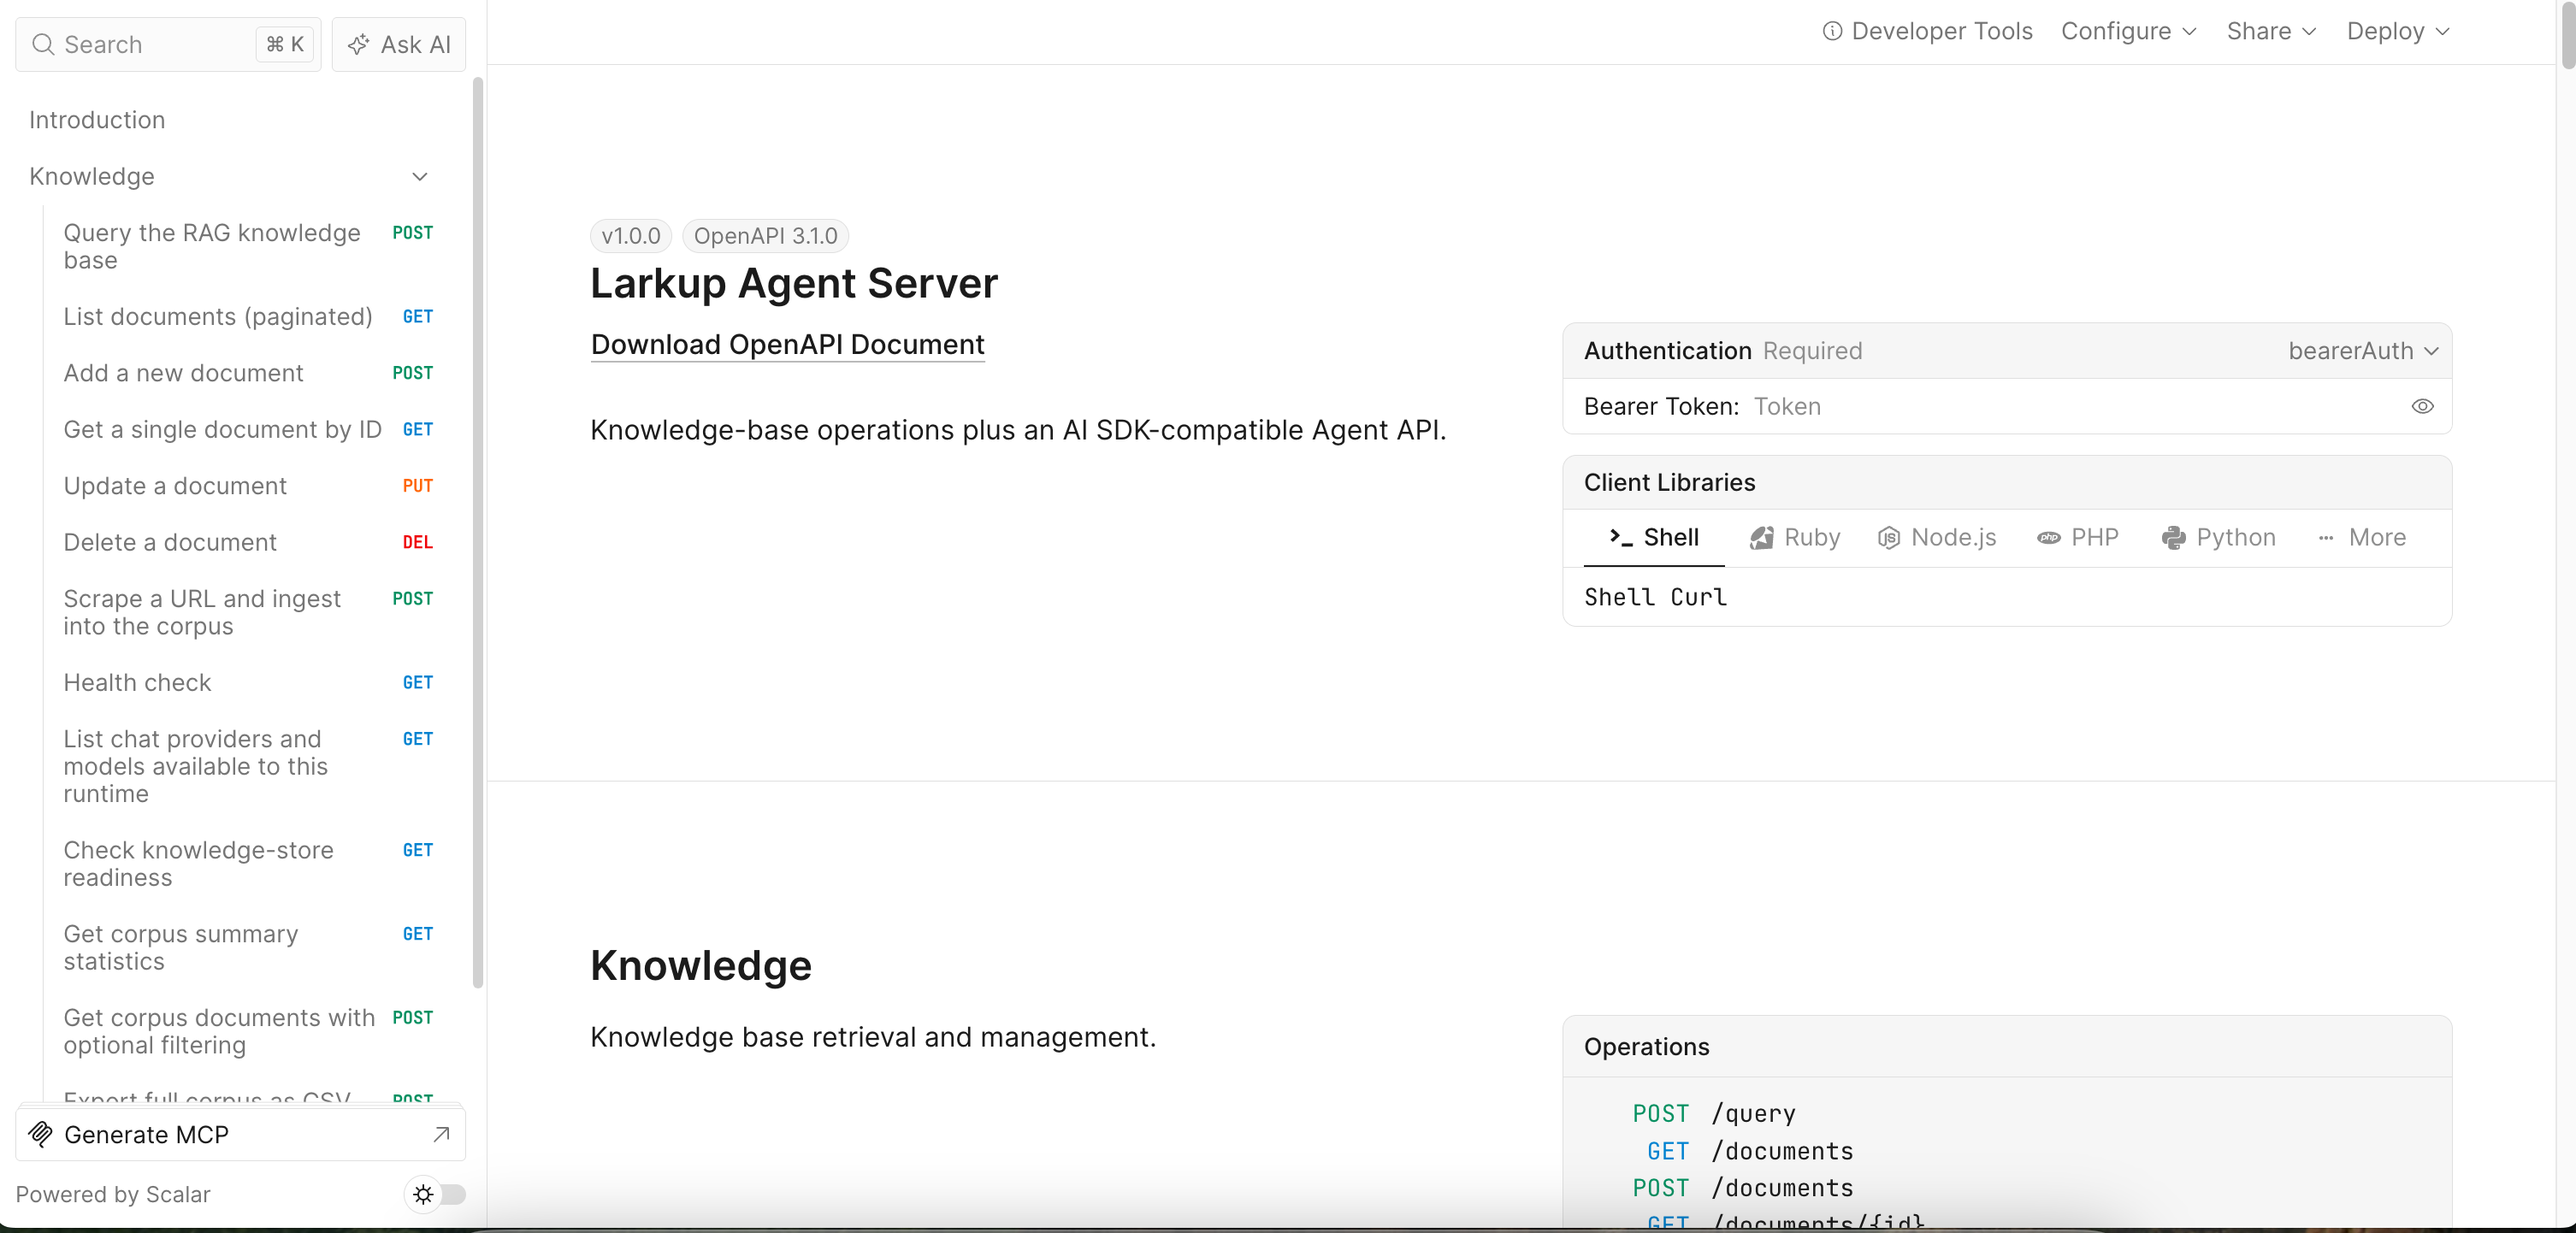Toggle the light/dark mode switch
This screenshot has height=1233, width=2576.
(436, 1194)
